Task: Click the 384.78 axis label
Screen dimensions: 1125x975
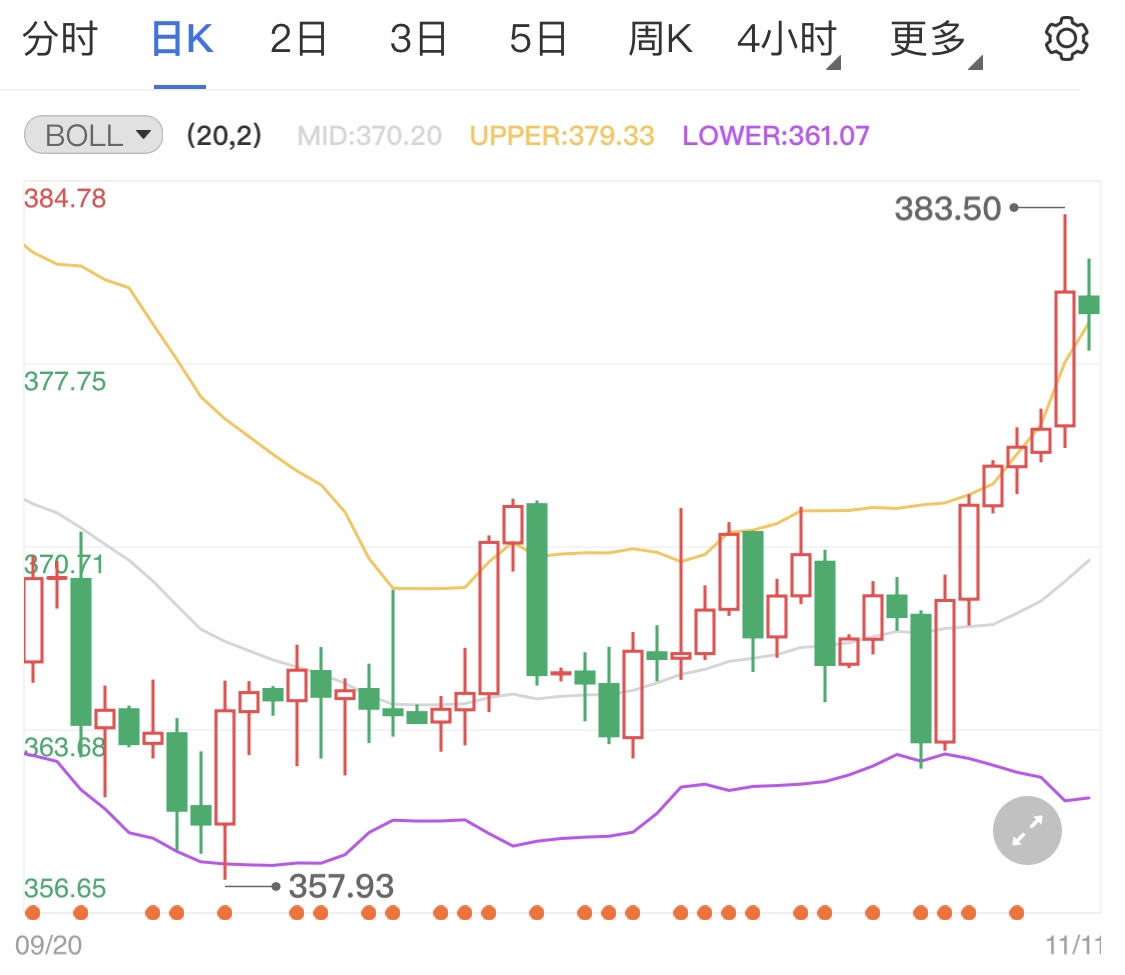Action: pos(65,198)
